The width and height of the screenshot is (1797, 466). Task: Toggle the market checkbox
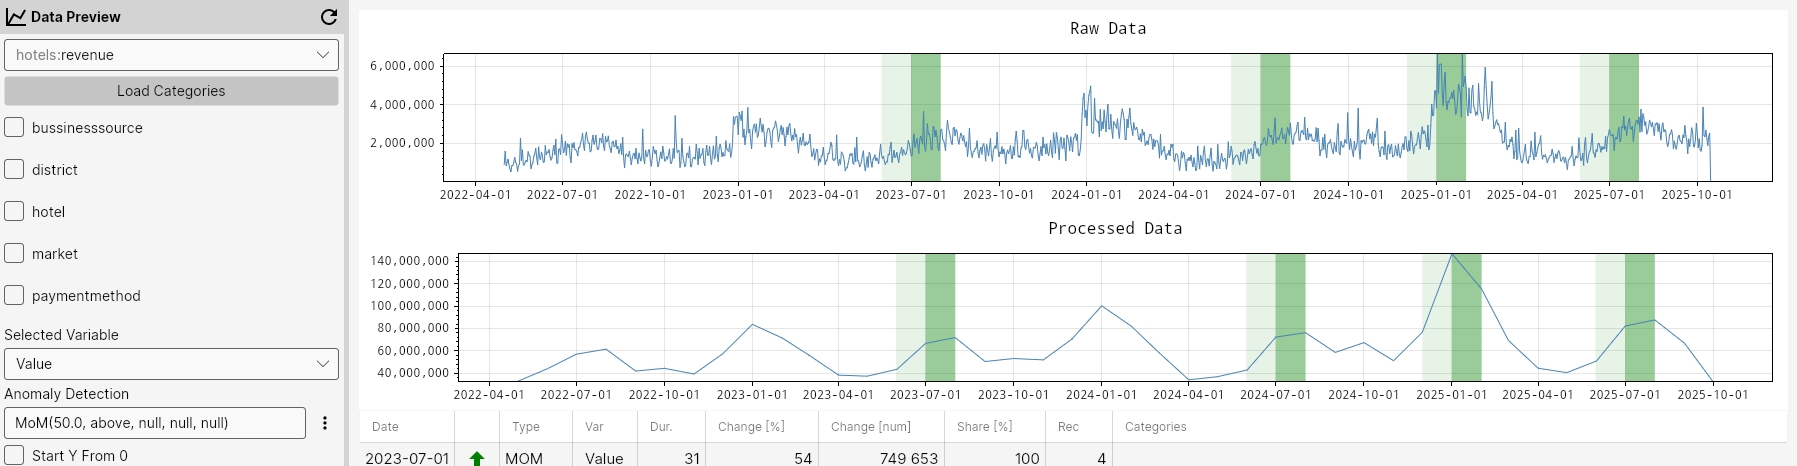(14, 253)
